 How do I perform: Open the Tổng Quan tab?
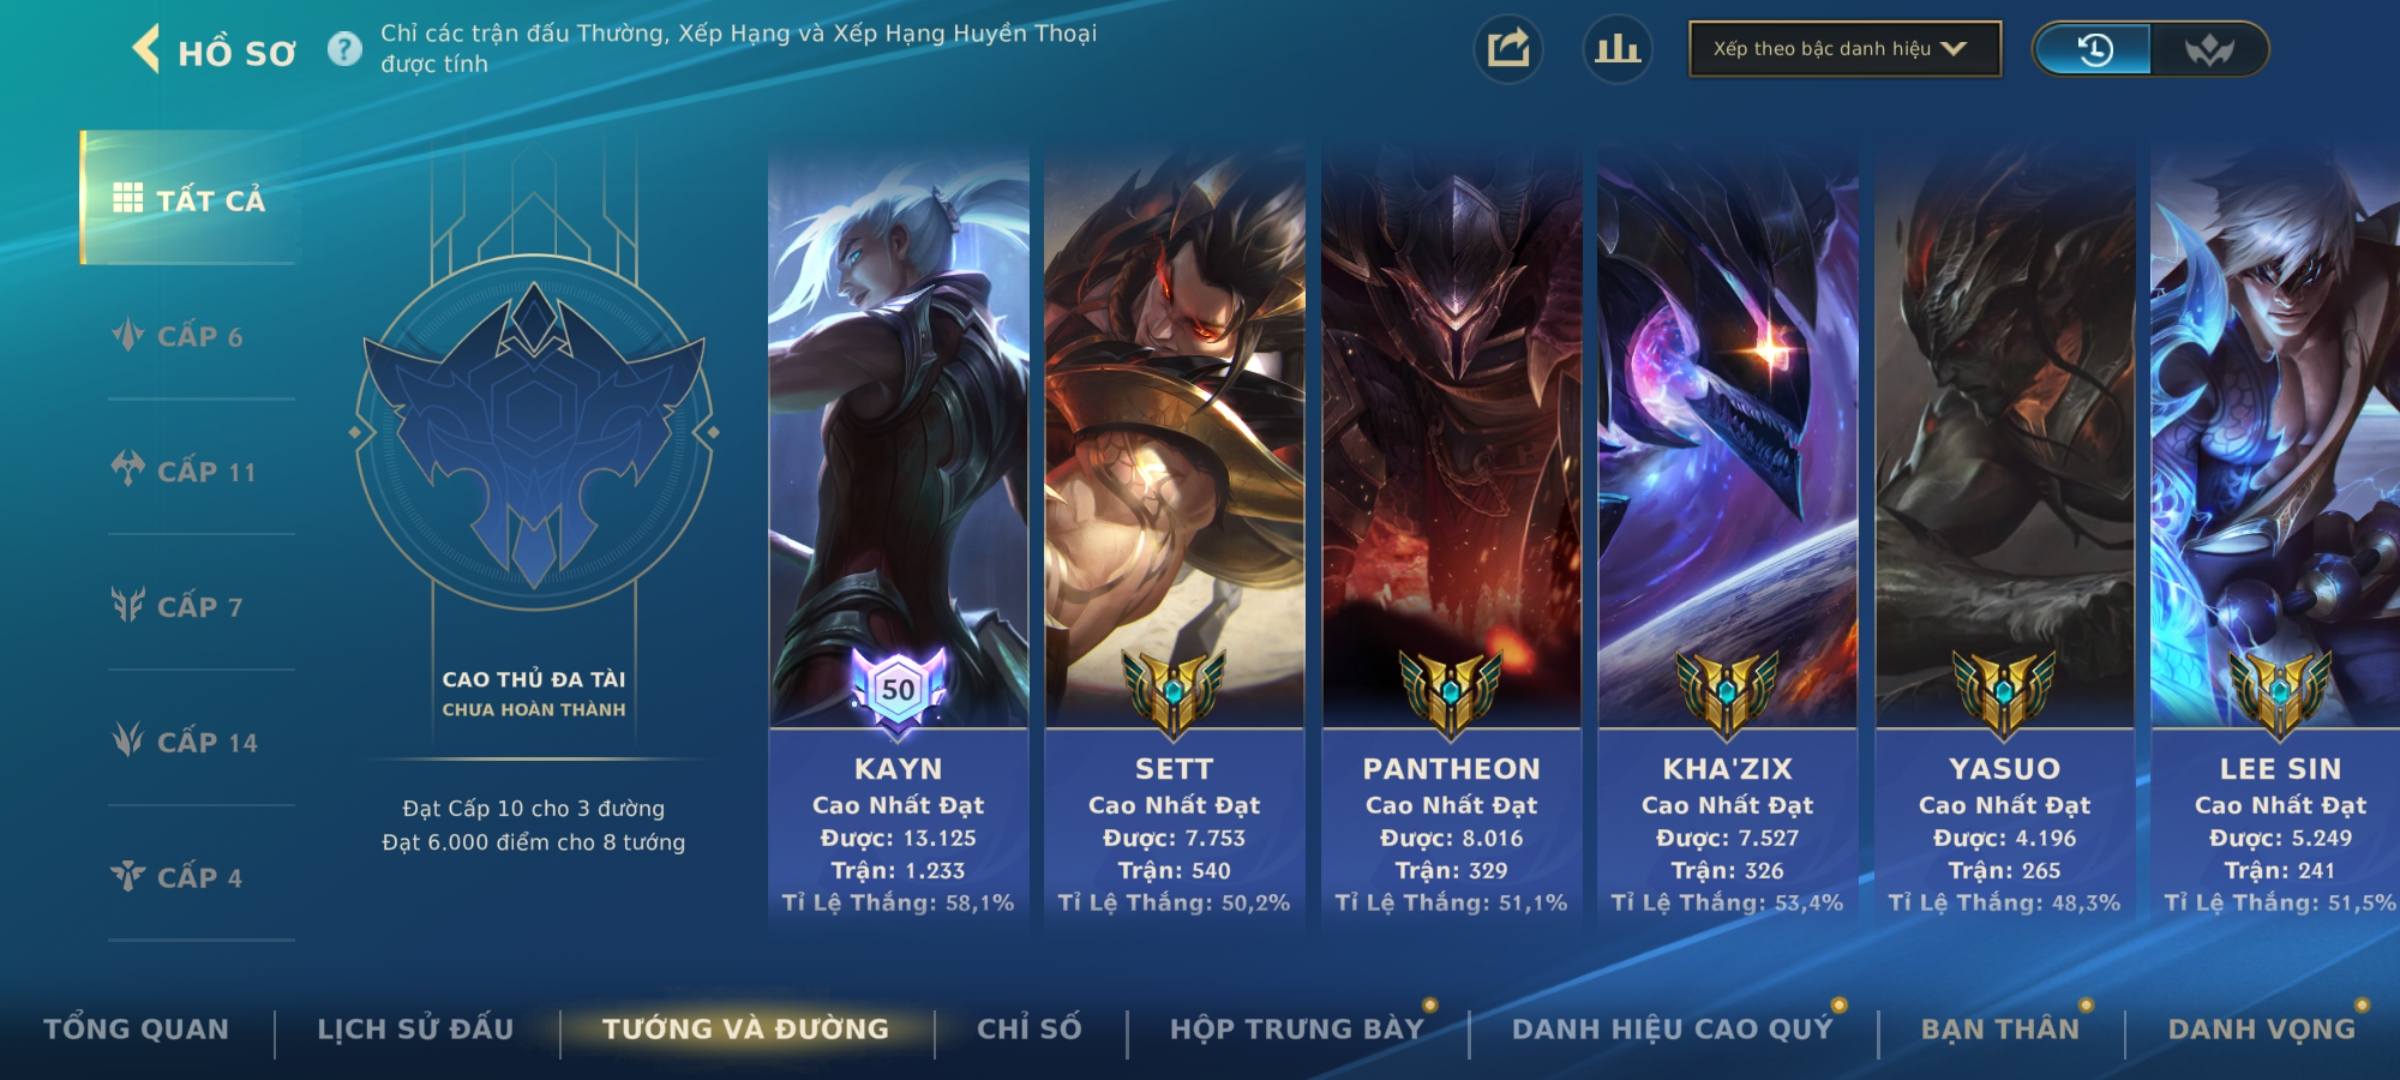[137, 1029]
